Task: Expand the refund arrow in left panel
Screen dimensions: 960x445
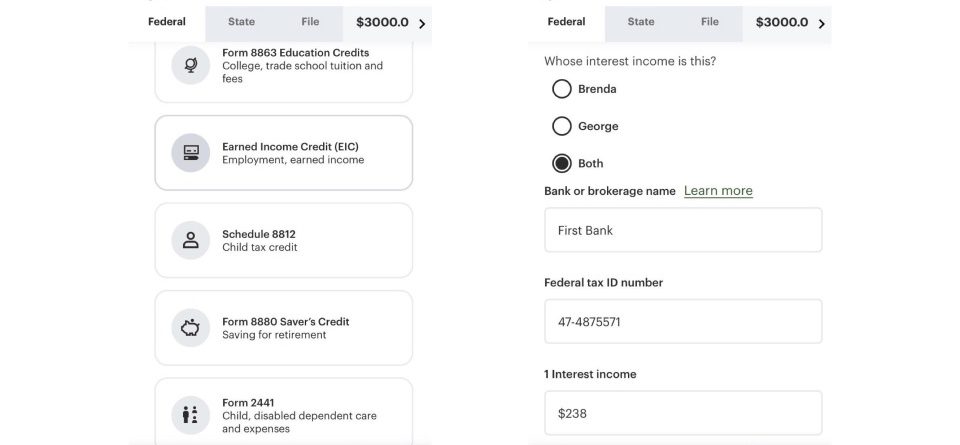Action: 422,23
